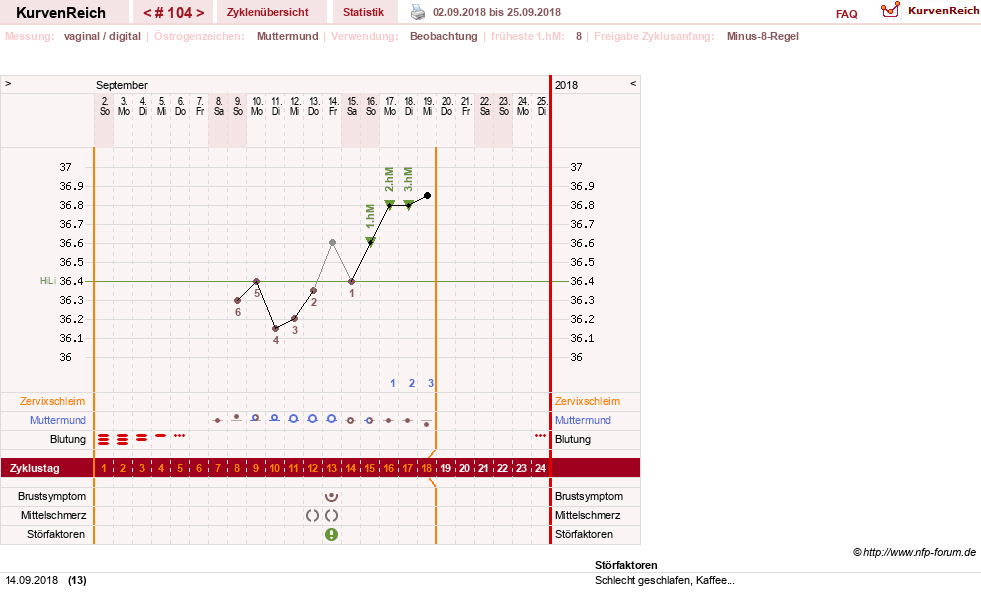981x604 pixels.
Task: Click the 2.hM green triangle marker
Action: click(389, 204)
